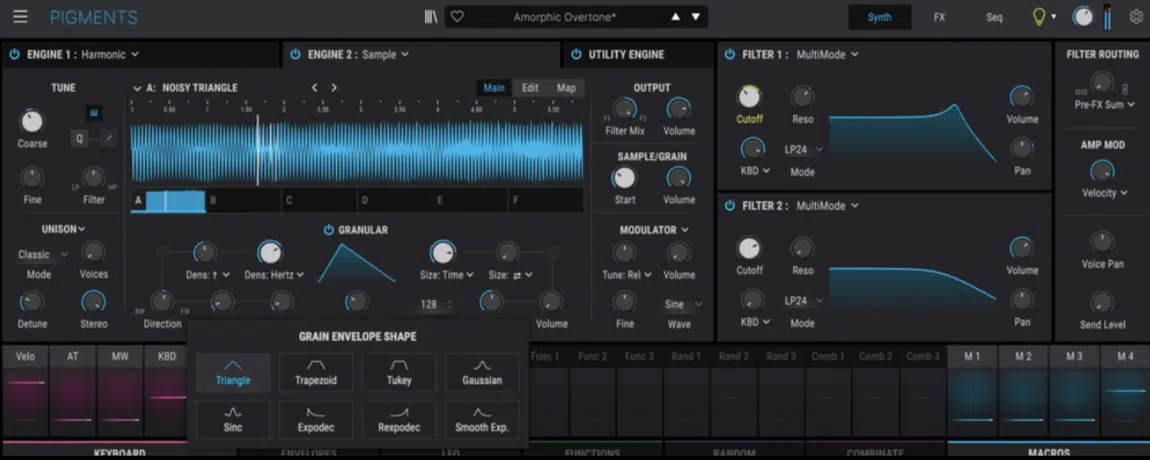
Task: Load next preset with the down arrow
Action: click(x=695, y=17)
